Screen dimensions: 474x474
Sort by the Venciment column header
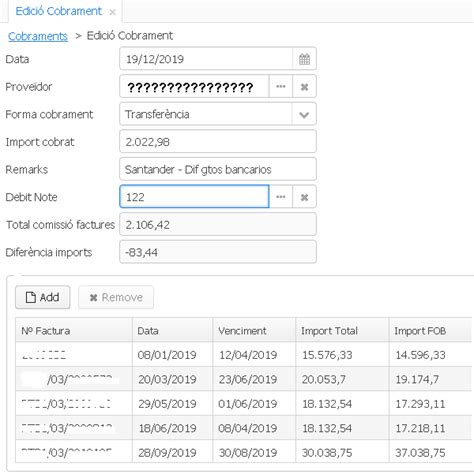point(254,330)
